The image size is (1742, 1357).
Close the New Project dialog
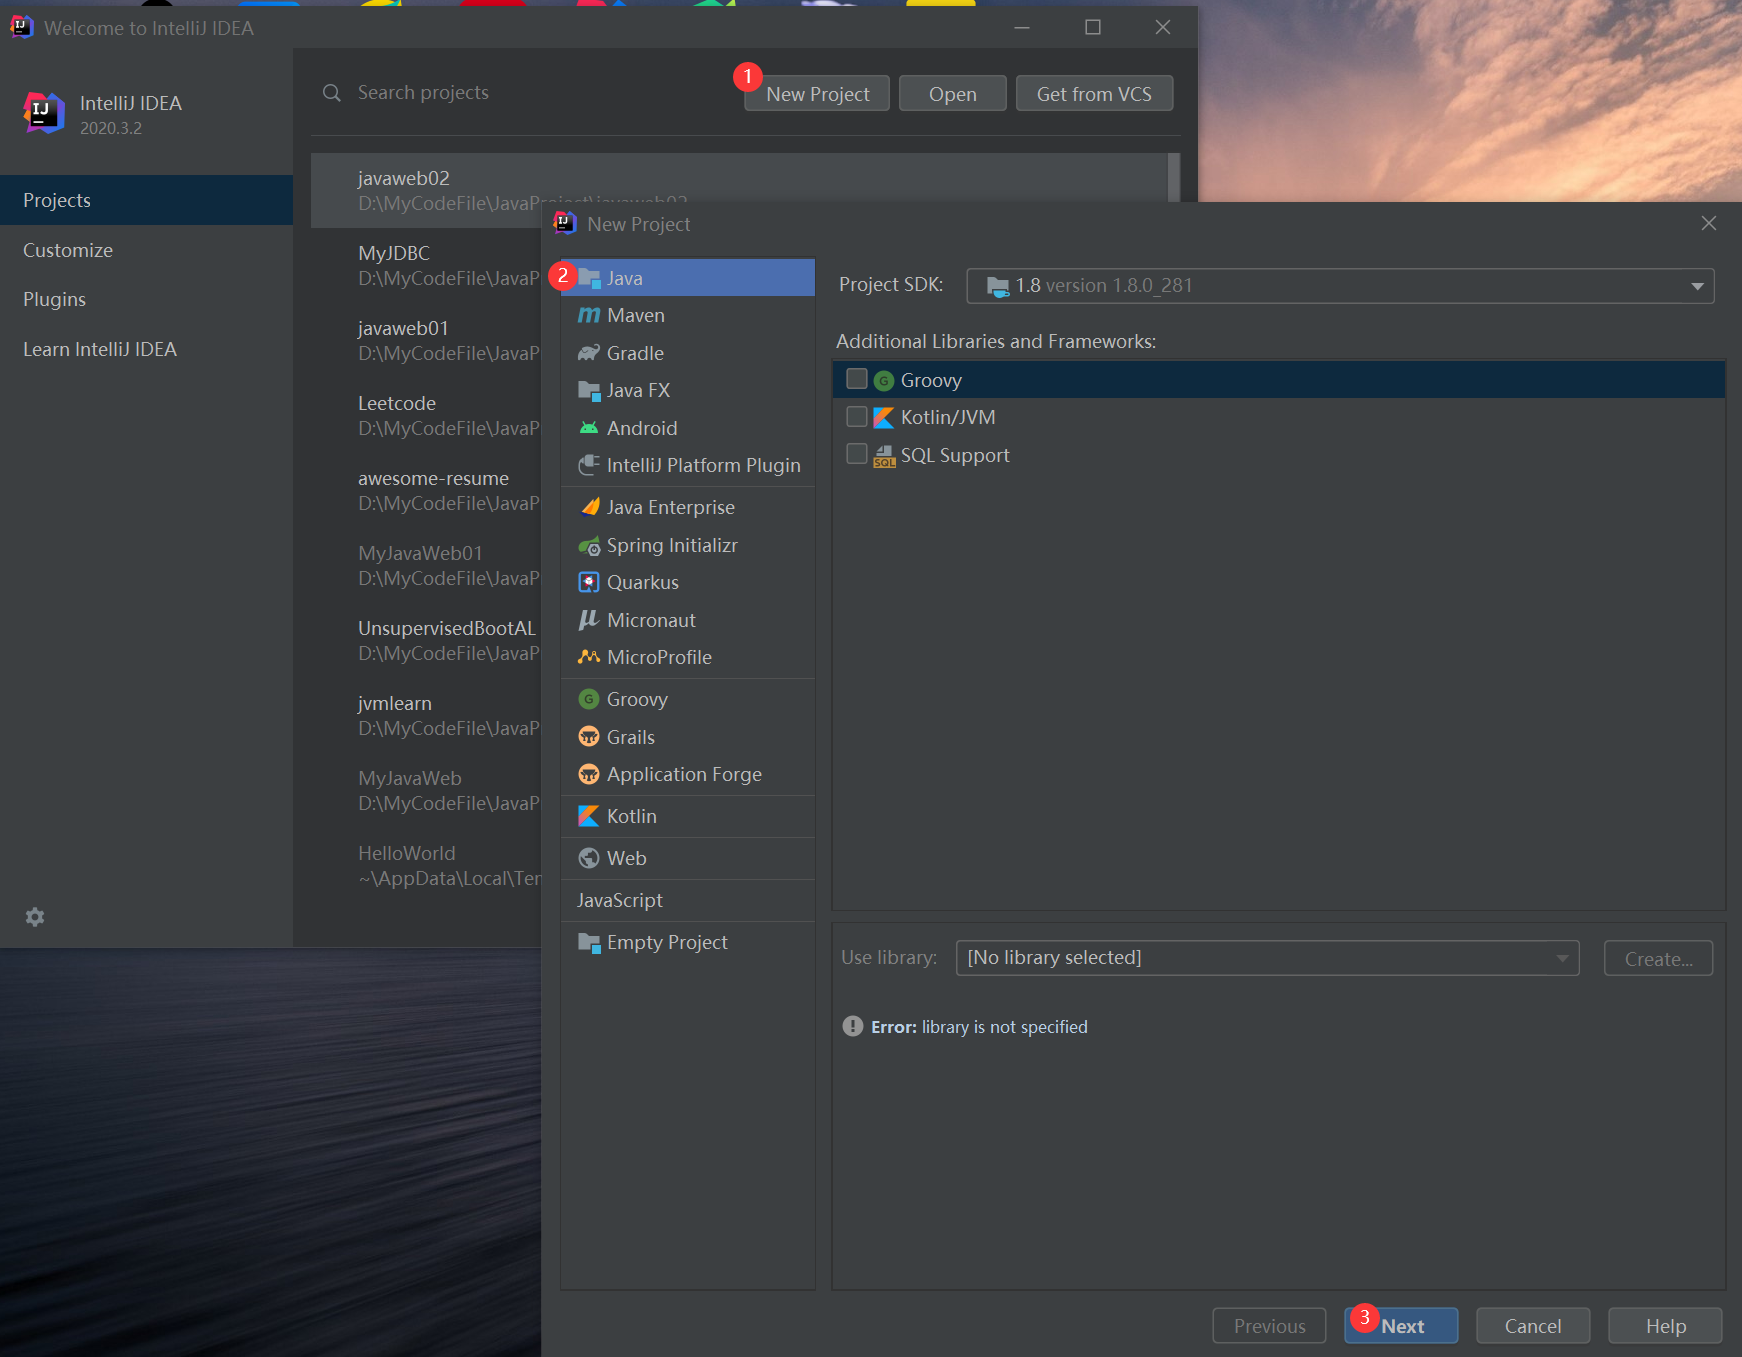click(1709, 224)
